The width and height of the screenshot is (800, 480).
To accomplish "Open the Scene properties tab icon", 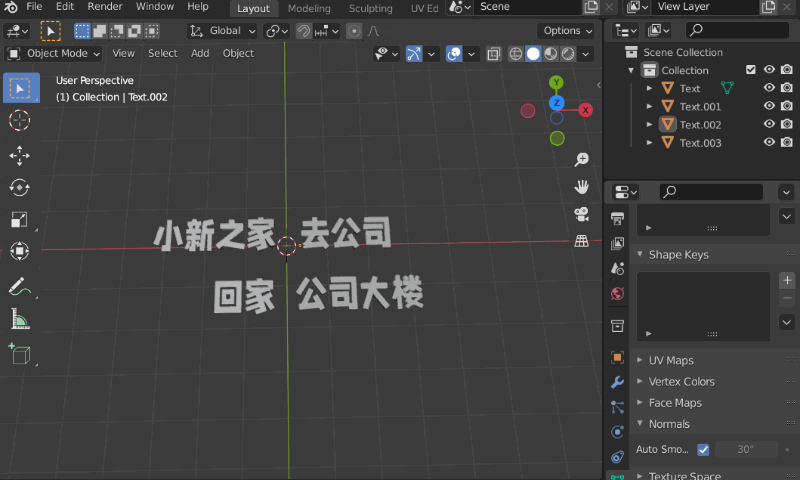I will (617, 268).
